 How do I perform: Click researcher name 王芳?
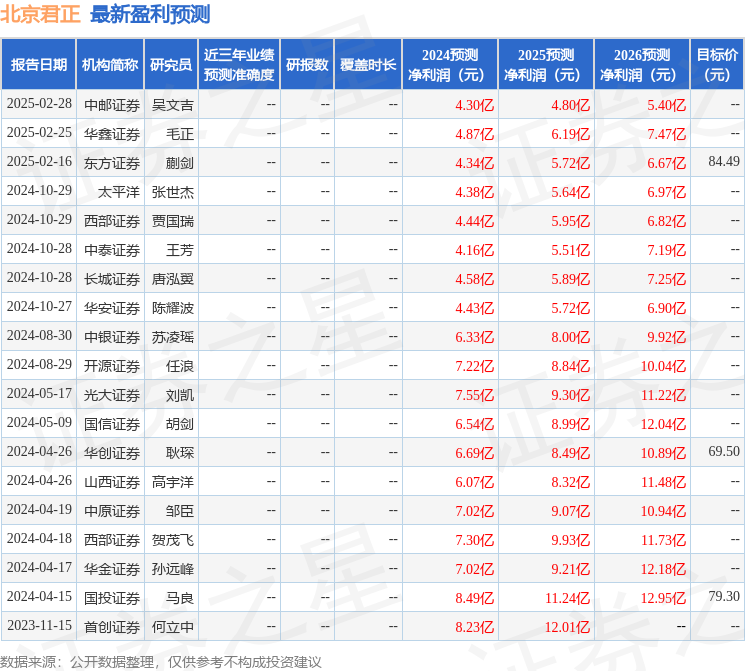pos(180,250)
